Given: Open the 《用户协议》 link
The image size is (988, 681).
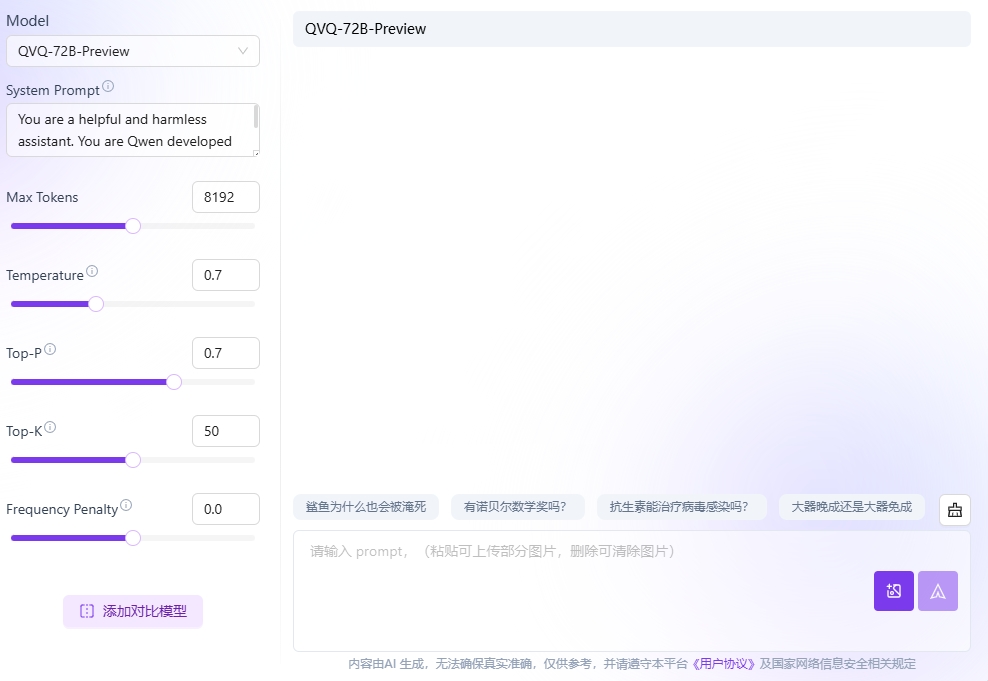Looking at the screenshot, I should (x=723, y=663).
